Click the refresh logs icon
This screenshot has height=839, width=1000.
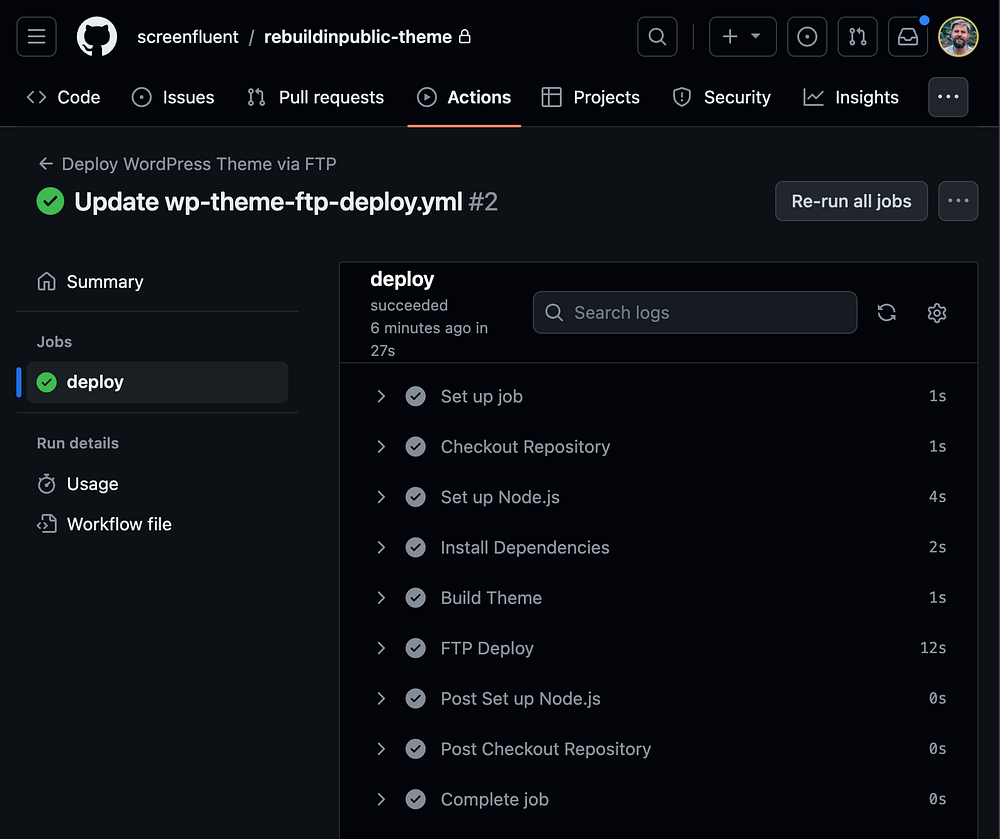(x=886, y=312)
